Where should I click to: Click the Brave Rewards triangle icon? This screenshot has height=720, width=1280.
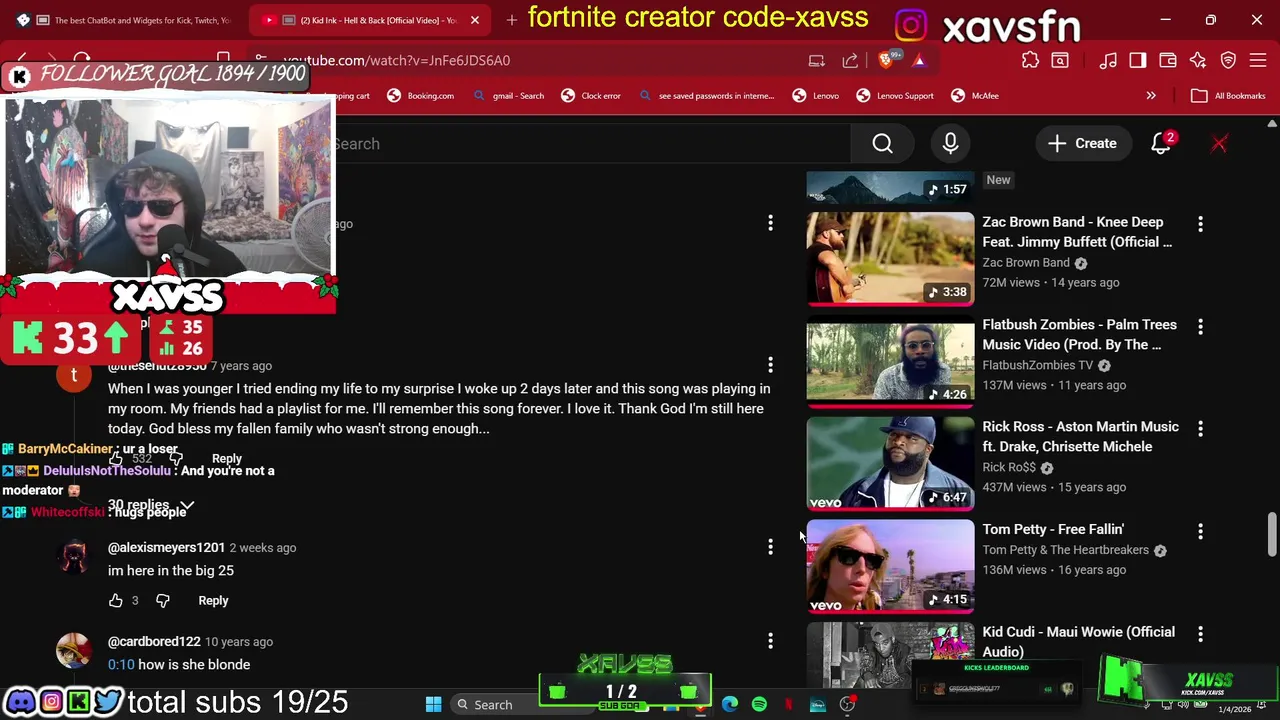(x=919, y=61)
